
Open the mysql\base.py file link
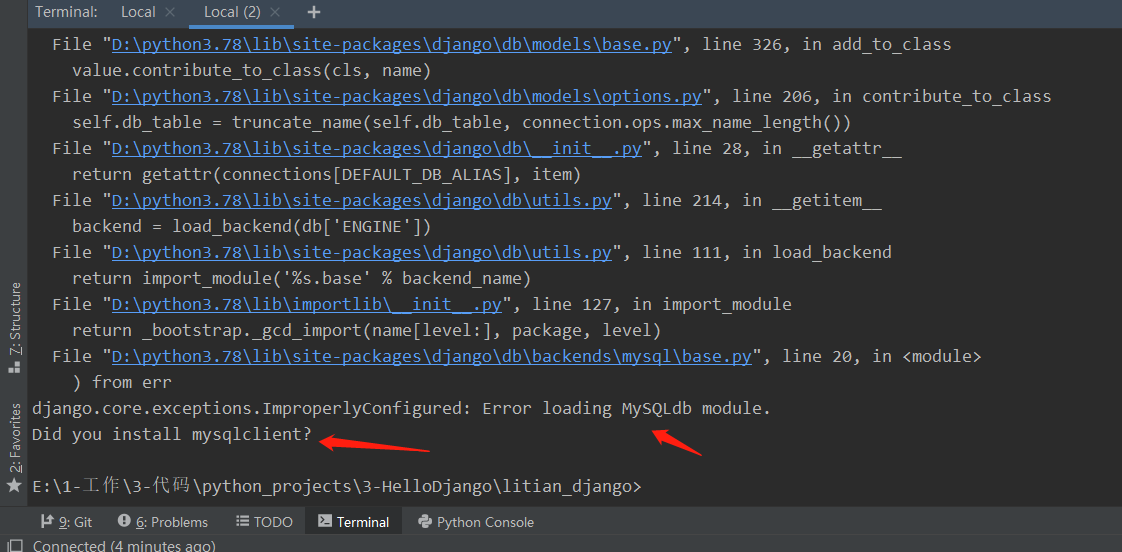click(x=431, y=356)
